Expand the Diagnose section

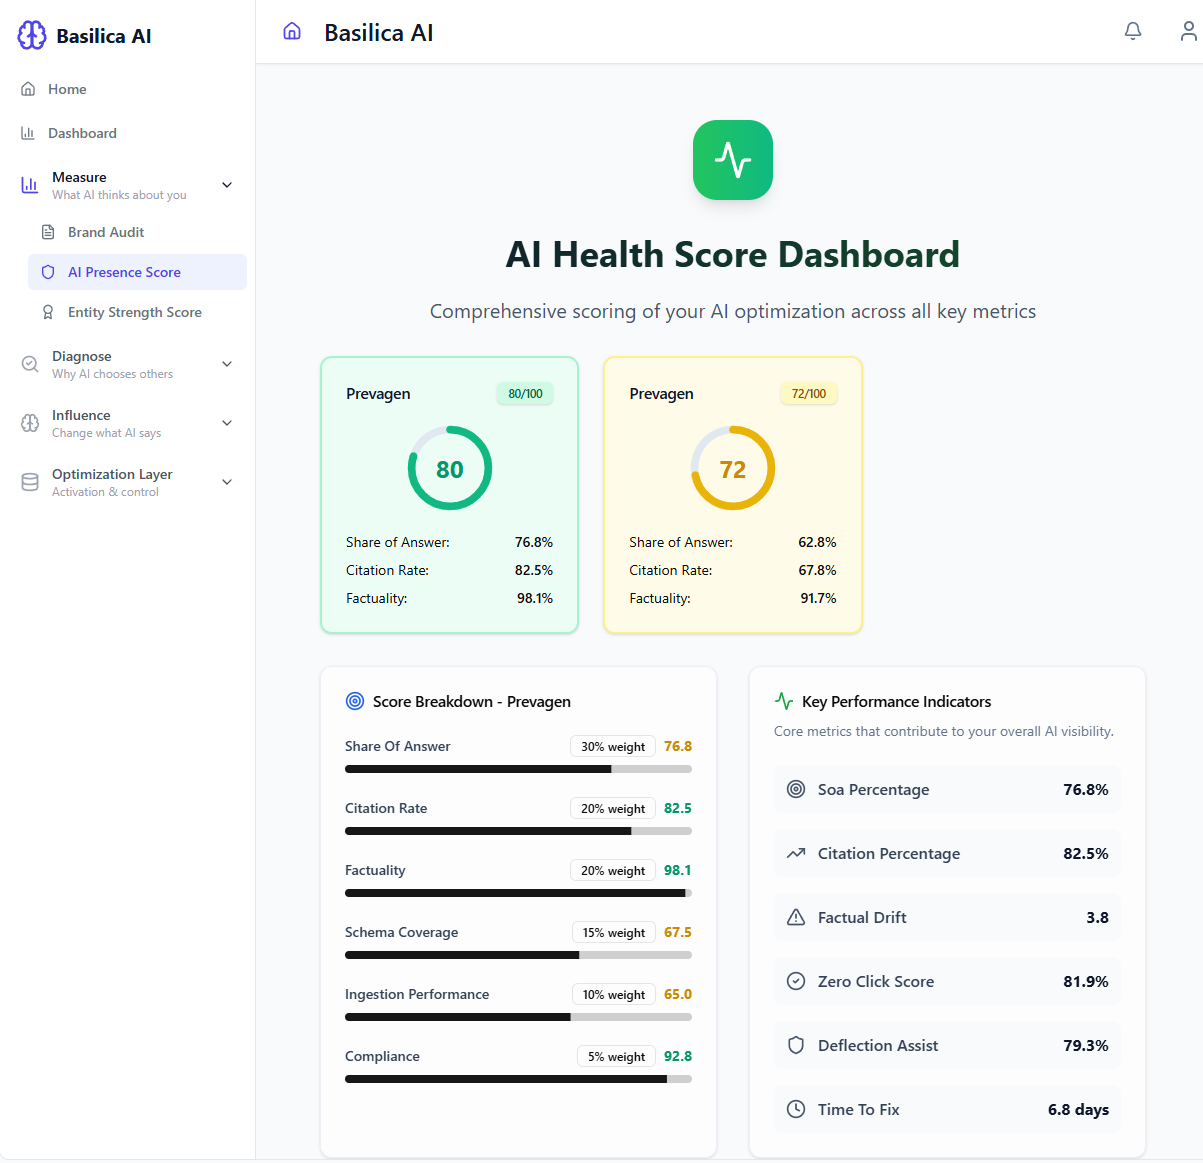click(227, 364)
